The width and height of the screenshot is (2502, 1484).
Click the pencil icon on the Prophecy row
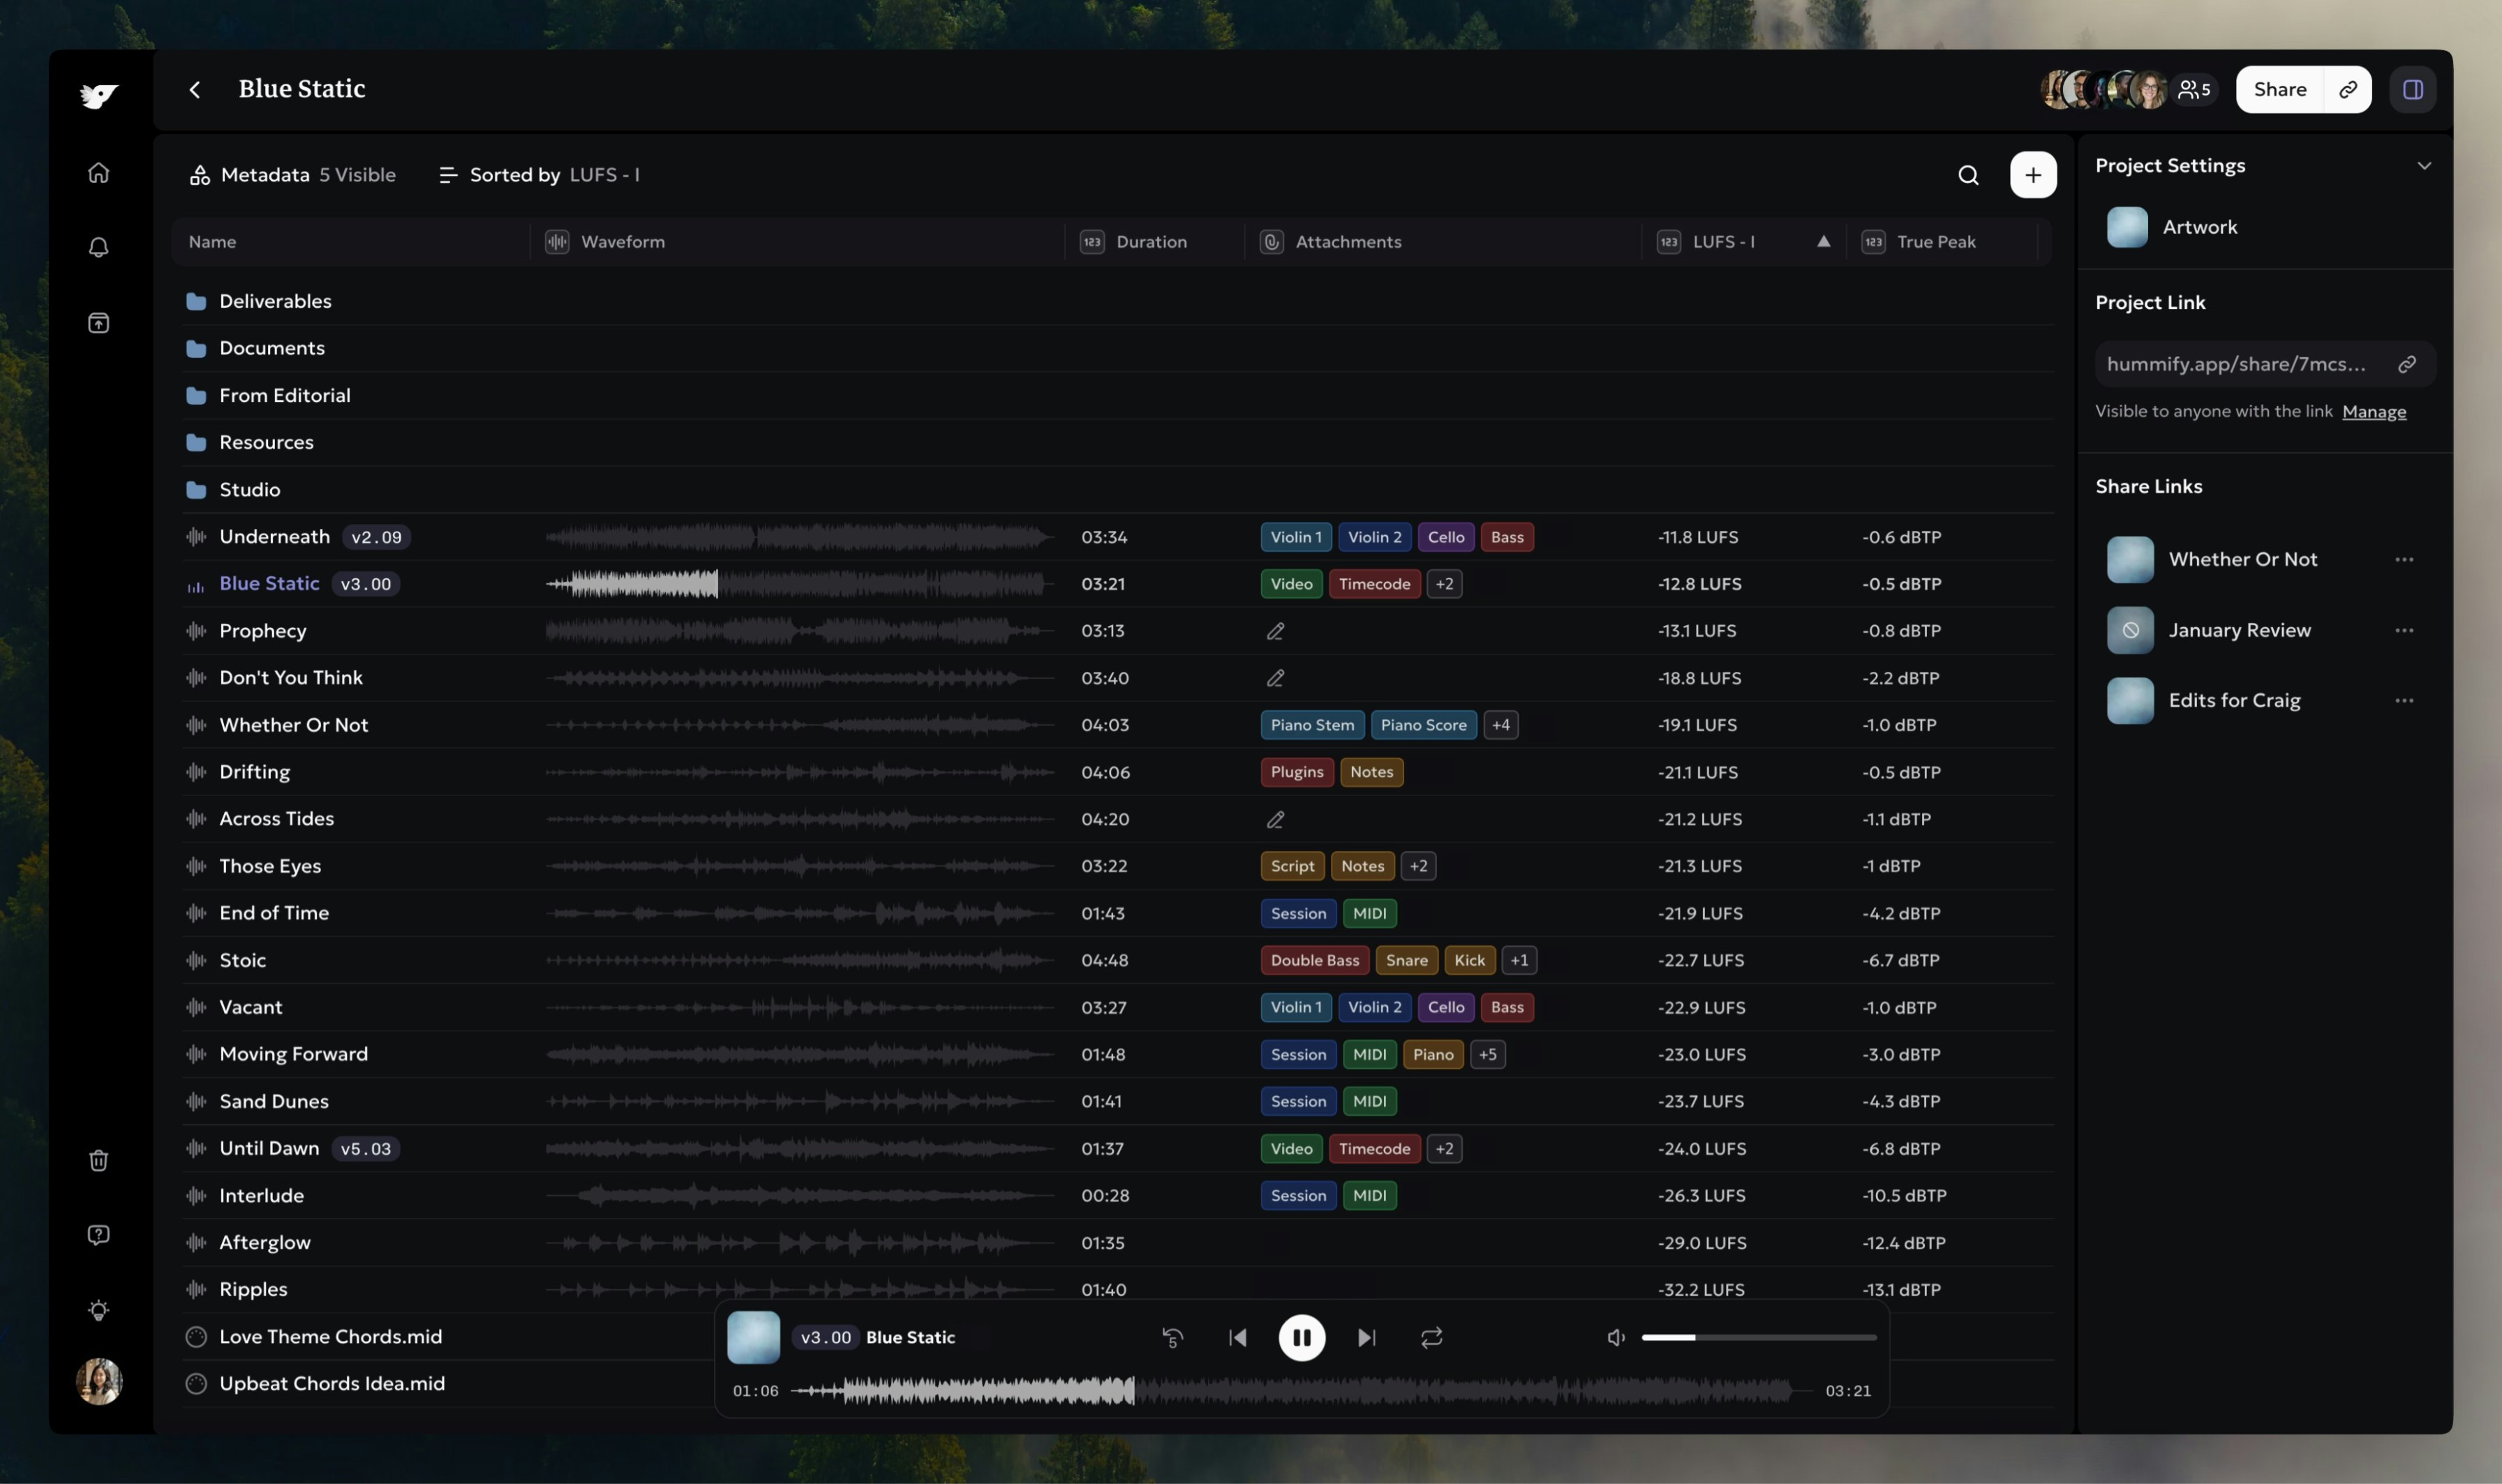point(1275,631)
